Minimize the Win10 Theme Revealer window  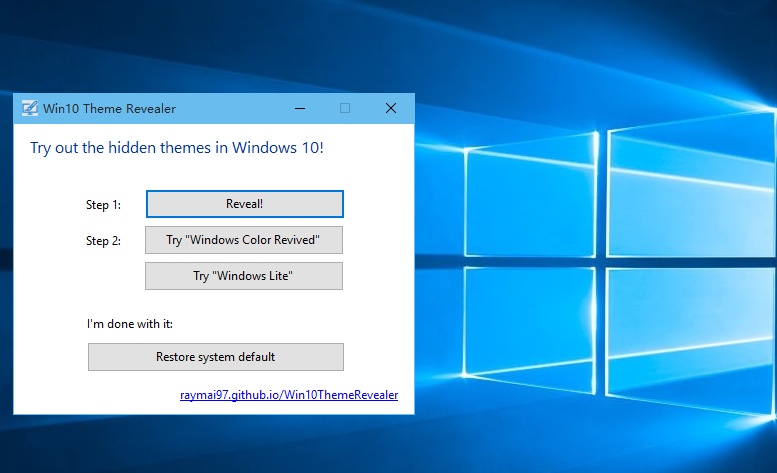coord(300,108)
